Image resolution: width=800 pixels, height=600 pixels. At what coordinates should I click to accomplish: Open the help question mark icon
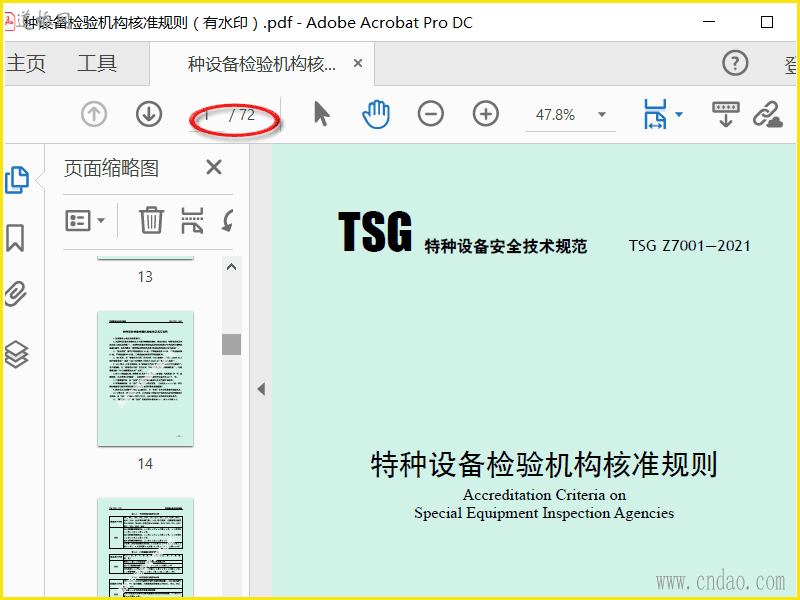[735, 63]
